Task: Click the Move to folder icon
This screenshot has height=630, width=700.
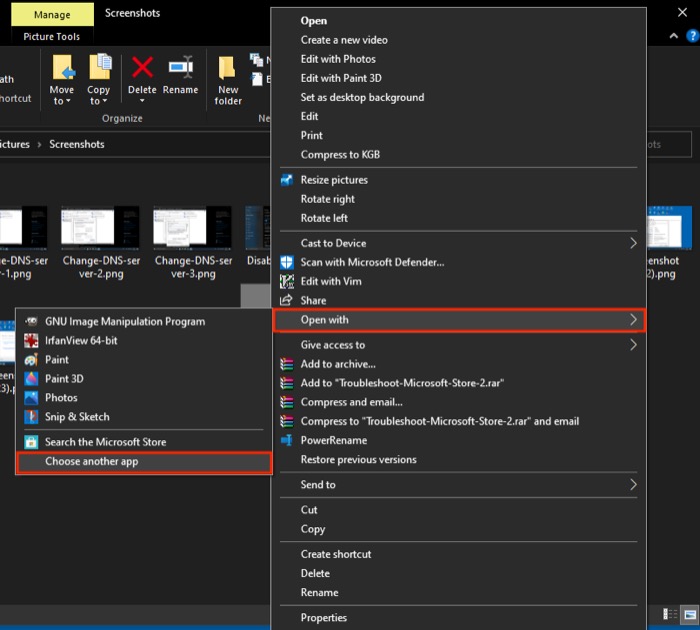Action: pos(63,67)
